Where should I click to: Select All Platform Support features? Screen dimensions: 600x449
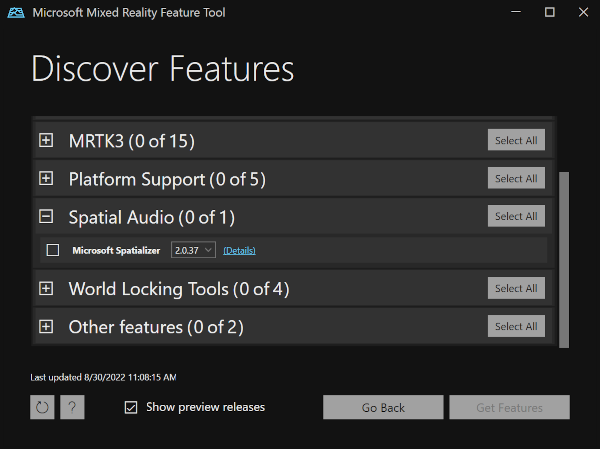(x=516, y=179)
